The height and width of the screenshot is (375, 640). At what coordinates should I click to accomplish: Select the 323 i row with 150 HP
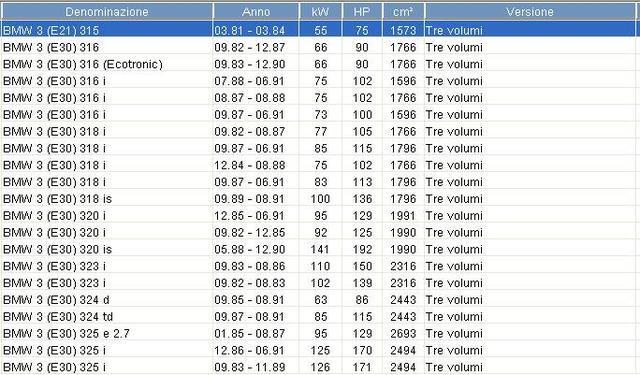(x=318, y=266)
